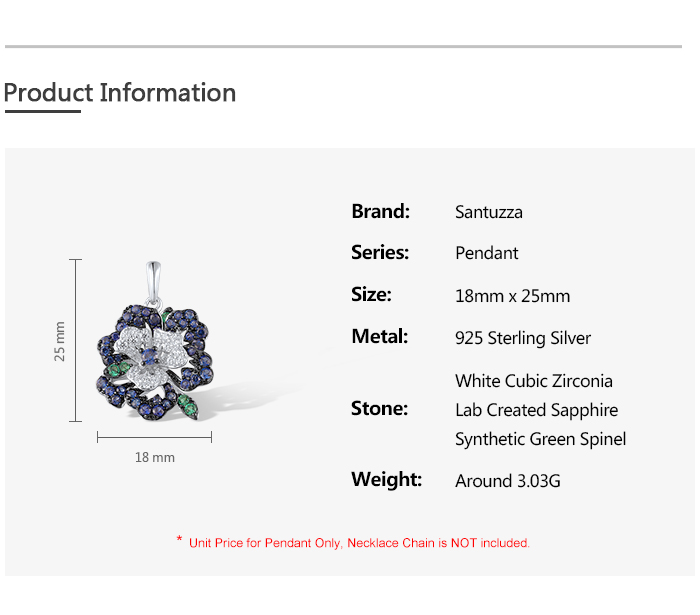This screenshot has width=700, height=615.
Task: Click the Santuzza brand name
Action: (488, 212)
